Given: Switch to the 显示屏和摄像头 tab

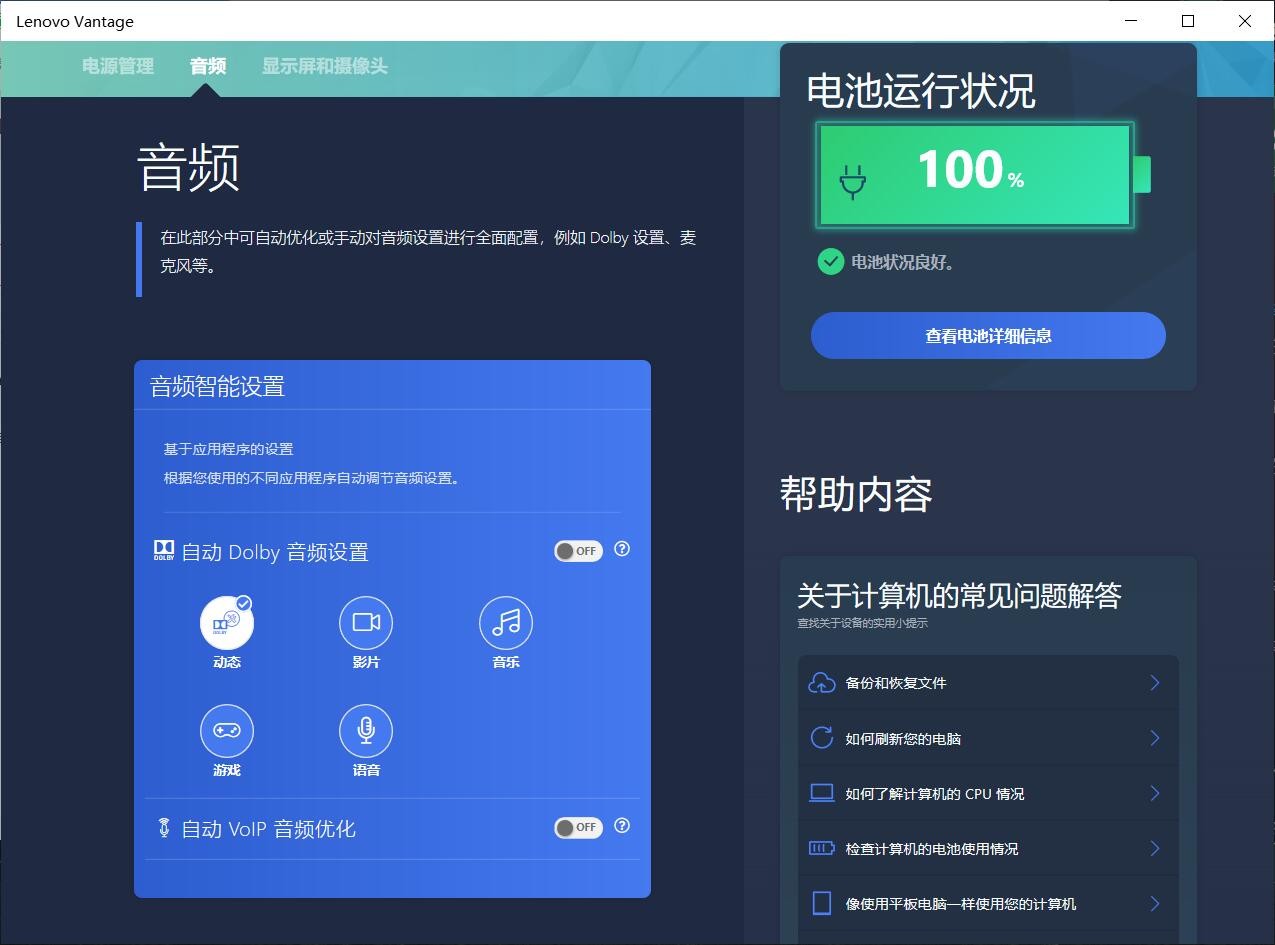Looking at the screenshot, I should click(x=325, y=66).
